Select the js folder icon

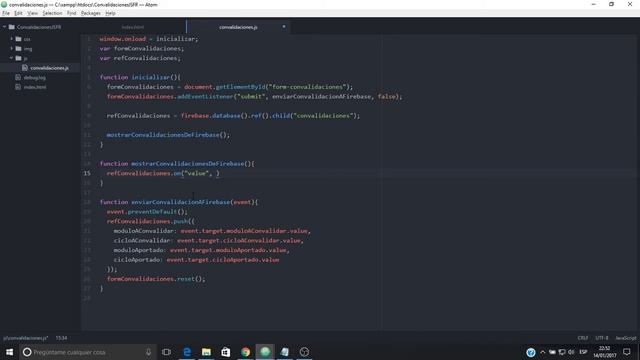click(18, 58)
